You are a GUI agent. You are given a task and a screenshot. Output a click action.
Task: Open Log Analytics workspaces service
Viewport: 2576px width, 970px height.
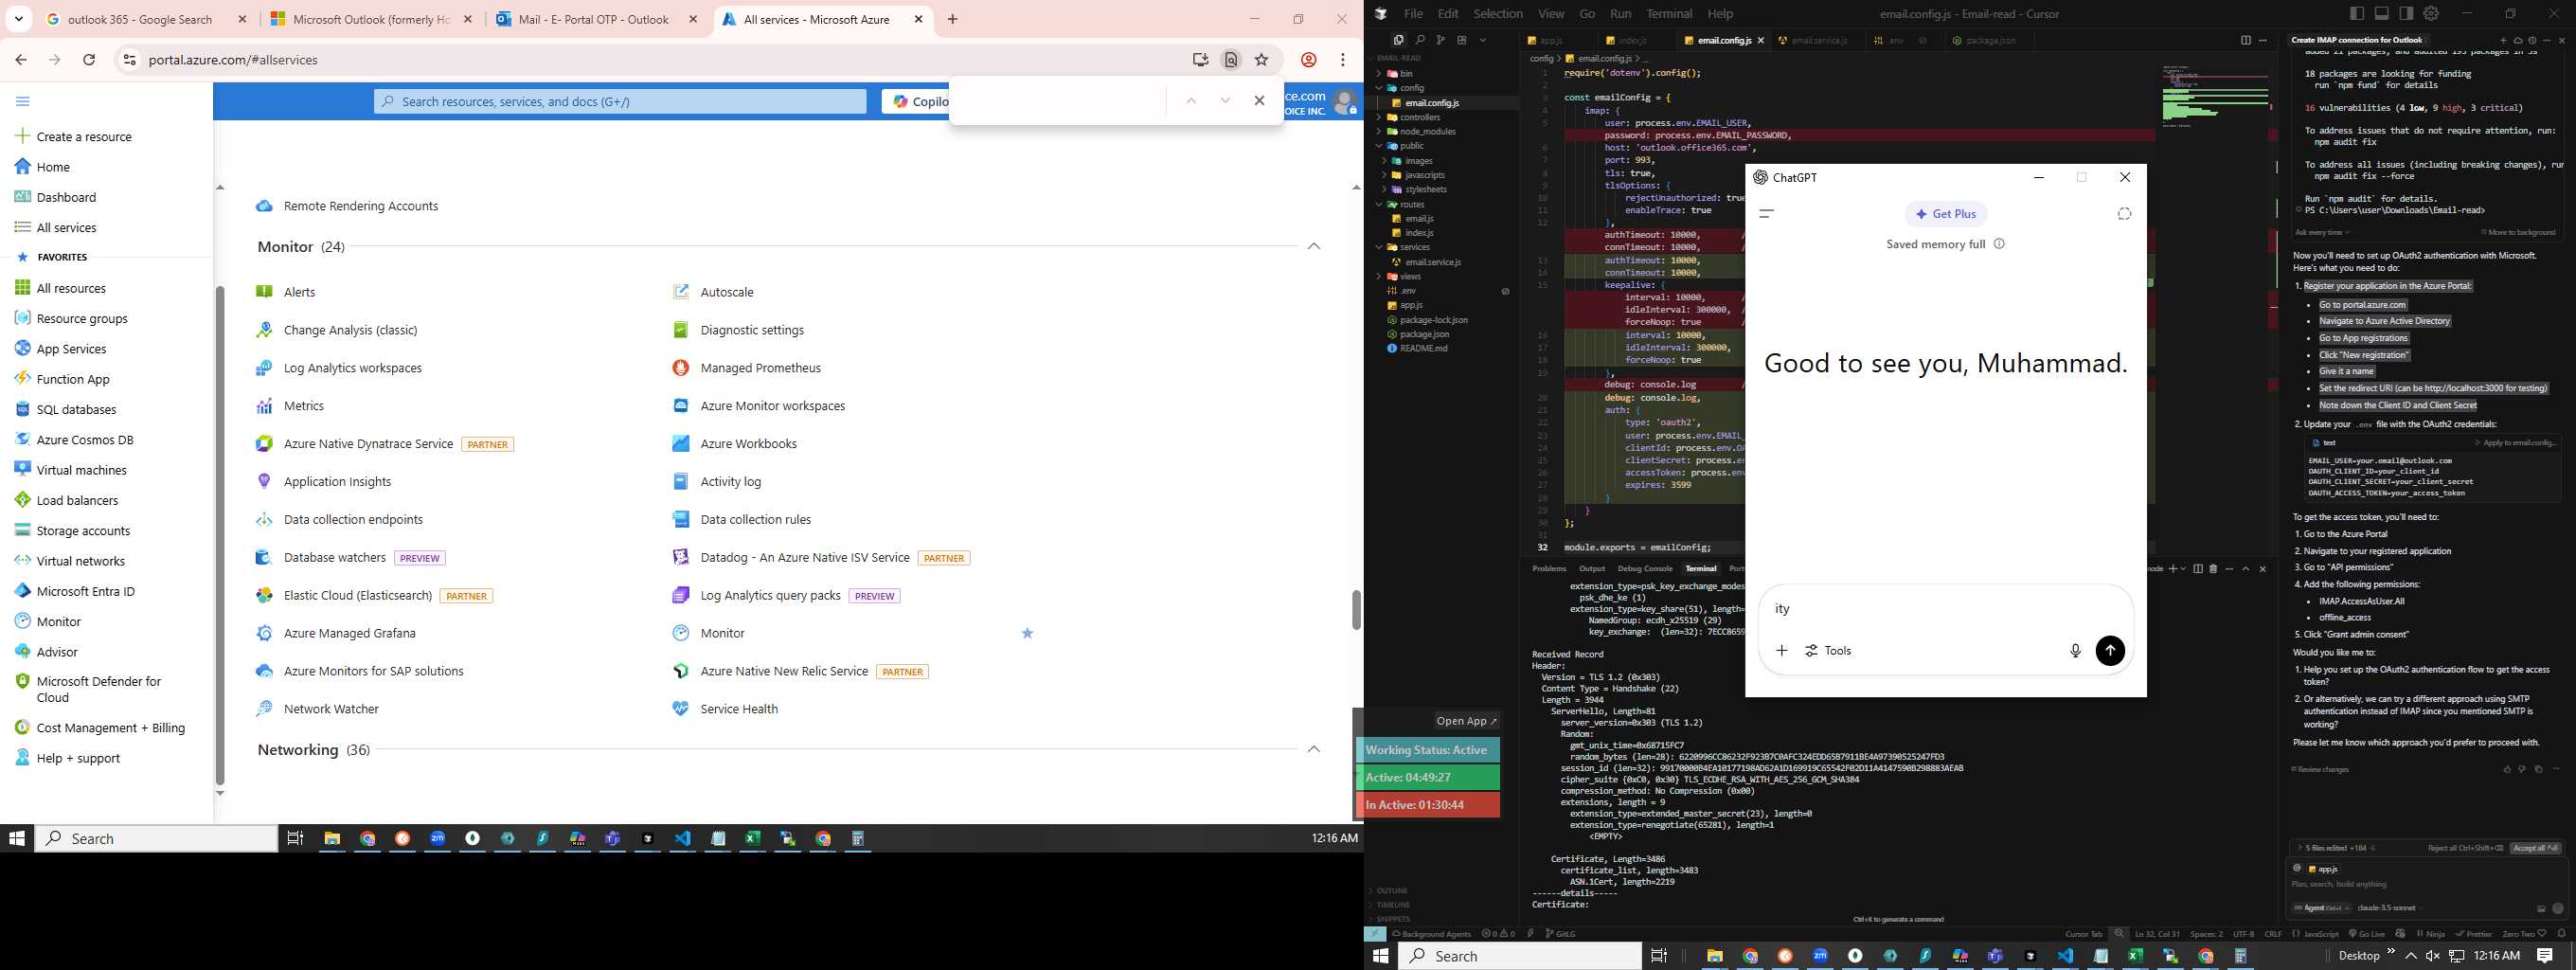(x=352, y=368)
